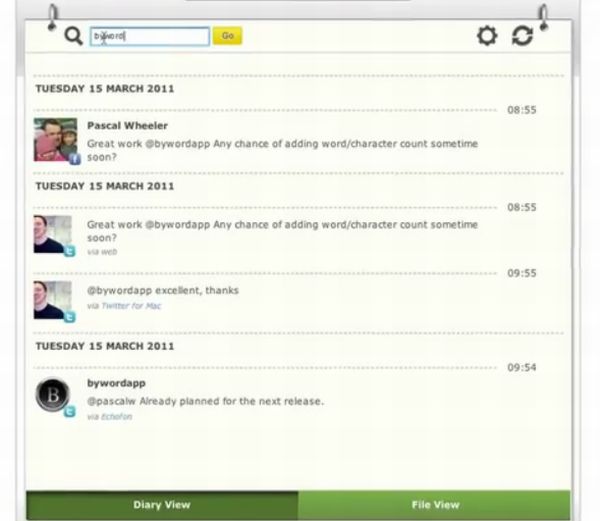Viewport: 600px width, 521px height.
Task: Open settings with the gear icon
Action: tap(486, 36)
